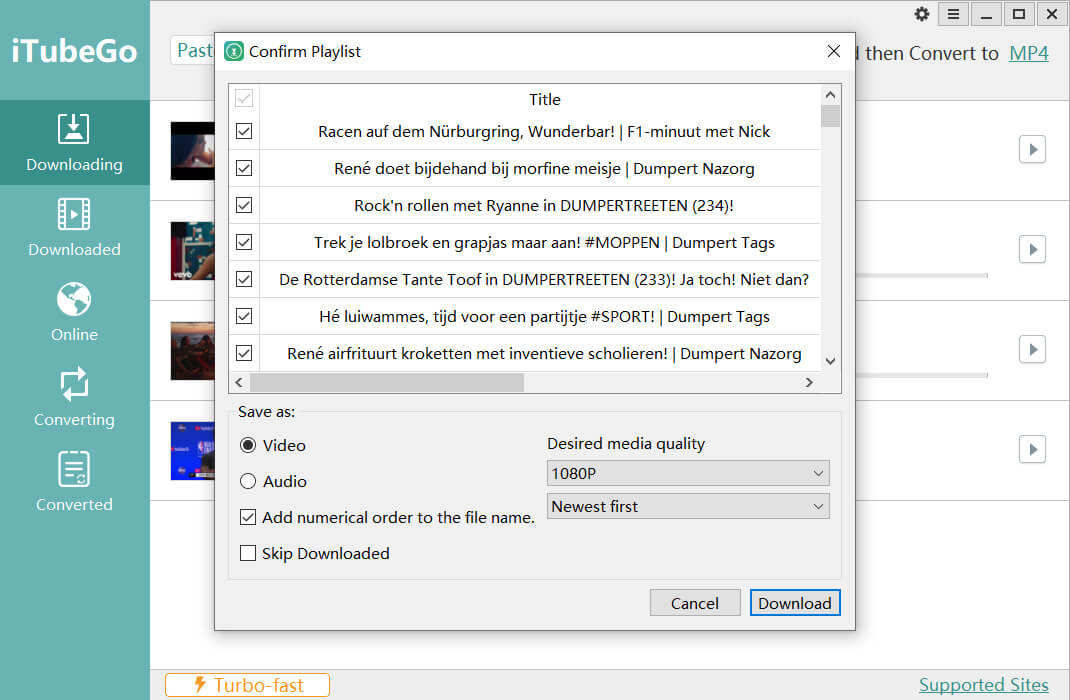Switch to the Downloaded tab label

point(74,250)
